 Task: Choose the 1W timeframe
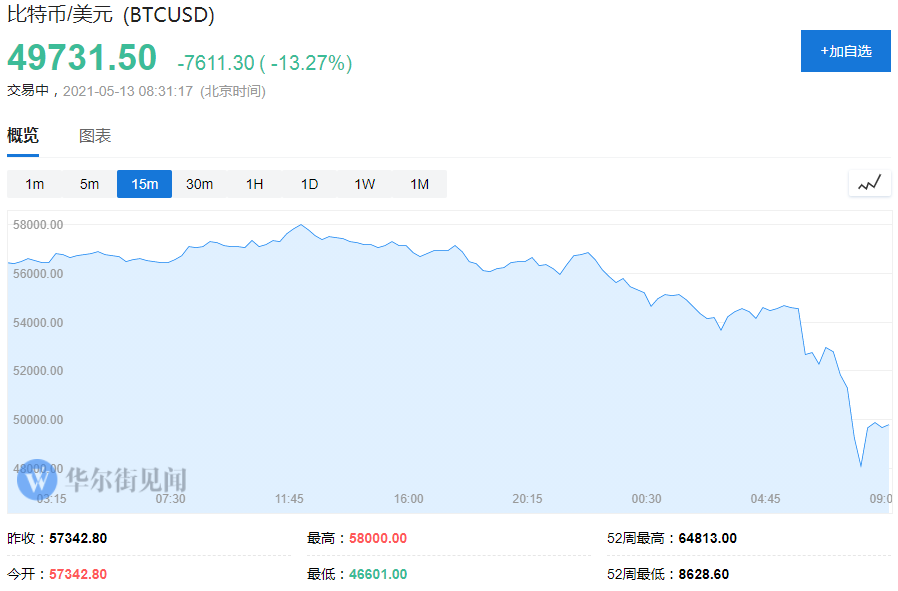(x=364, y=184)
